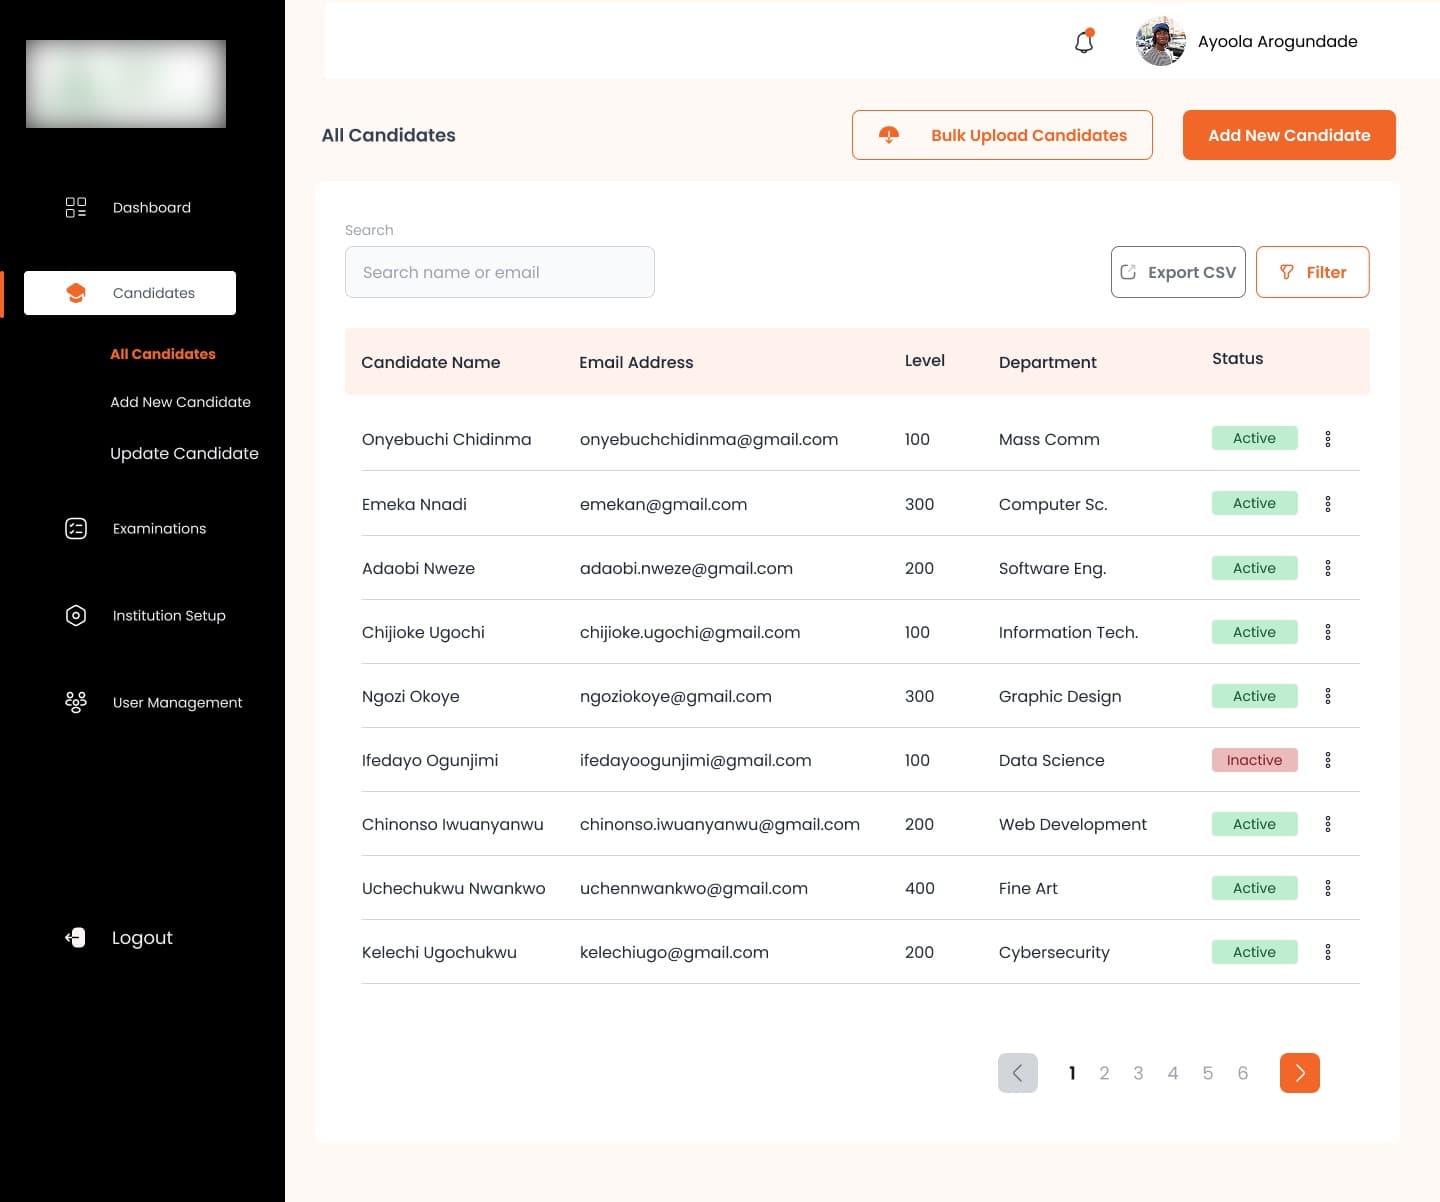Jump to page 5

tap(1208, 1073)
